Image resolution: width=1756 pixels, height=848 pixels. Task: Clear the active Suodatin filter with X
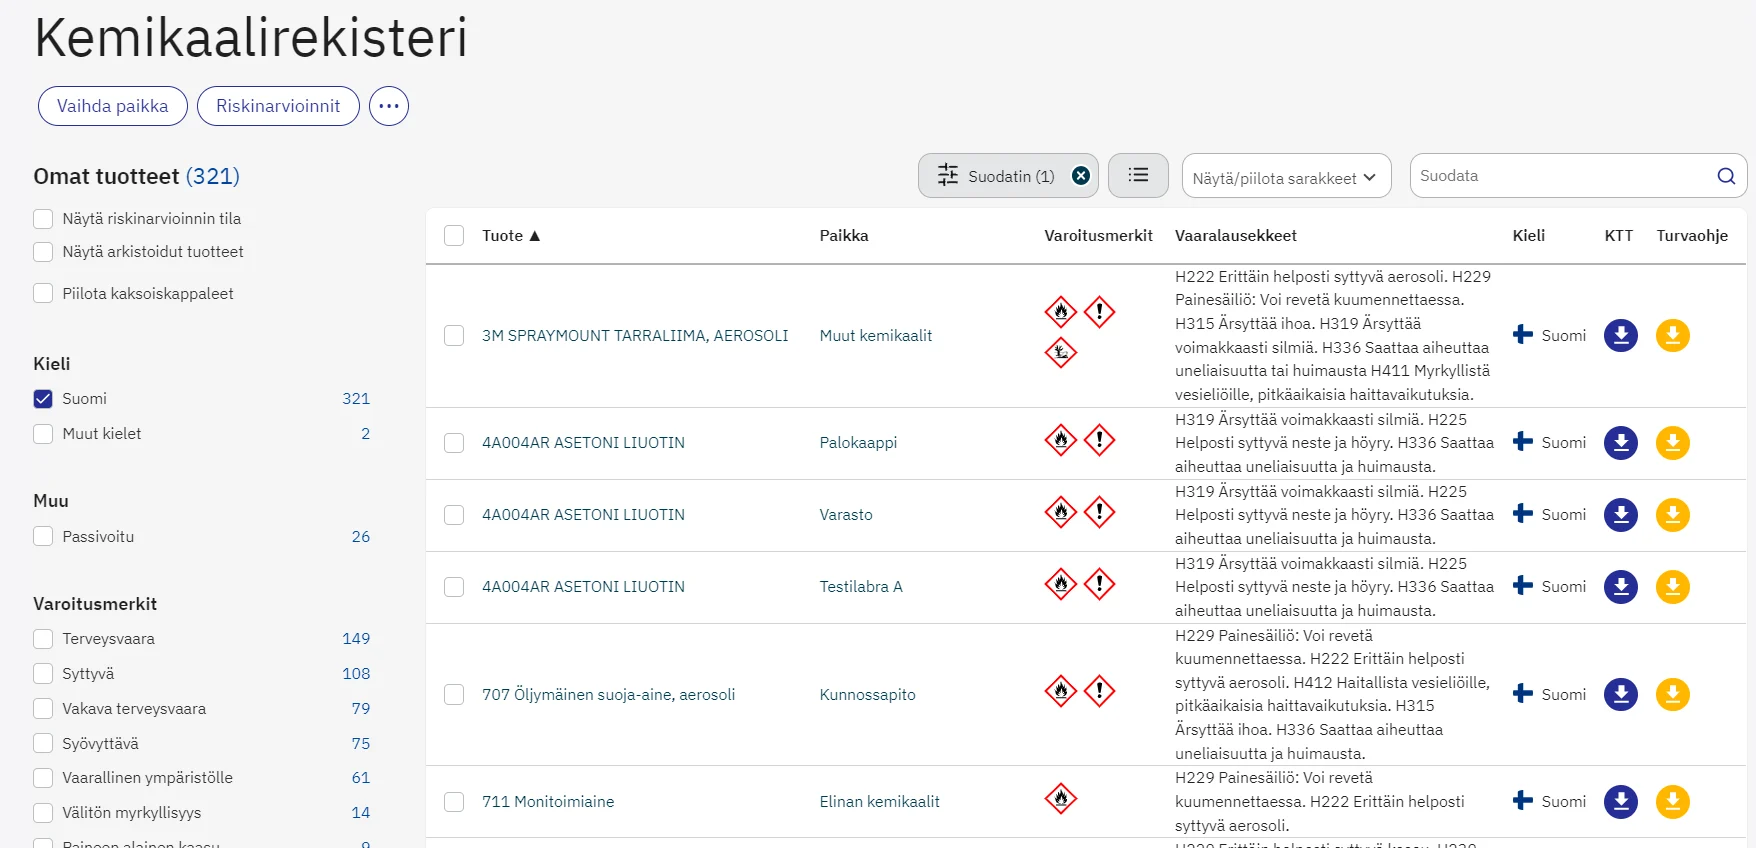(1080, 176)
